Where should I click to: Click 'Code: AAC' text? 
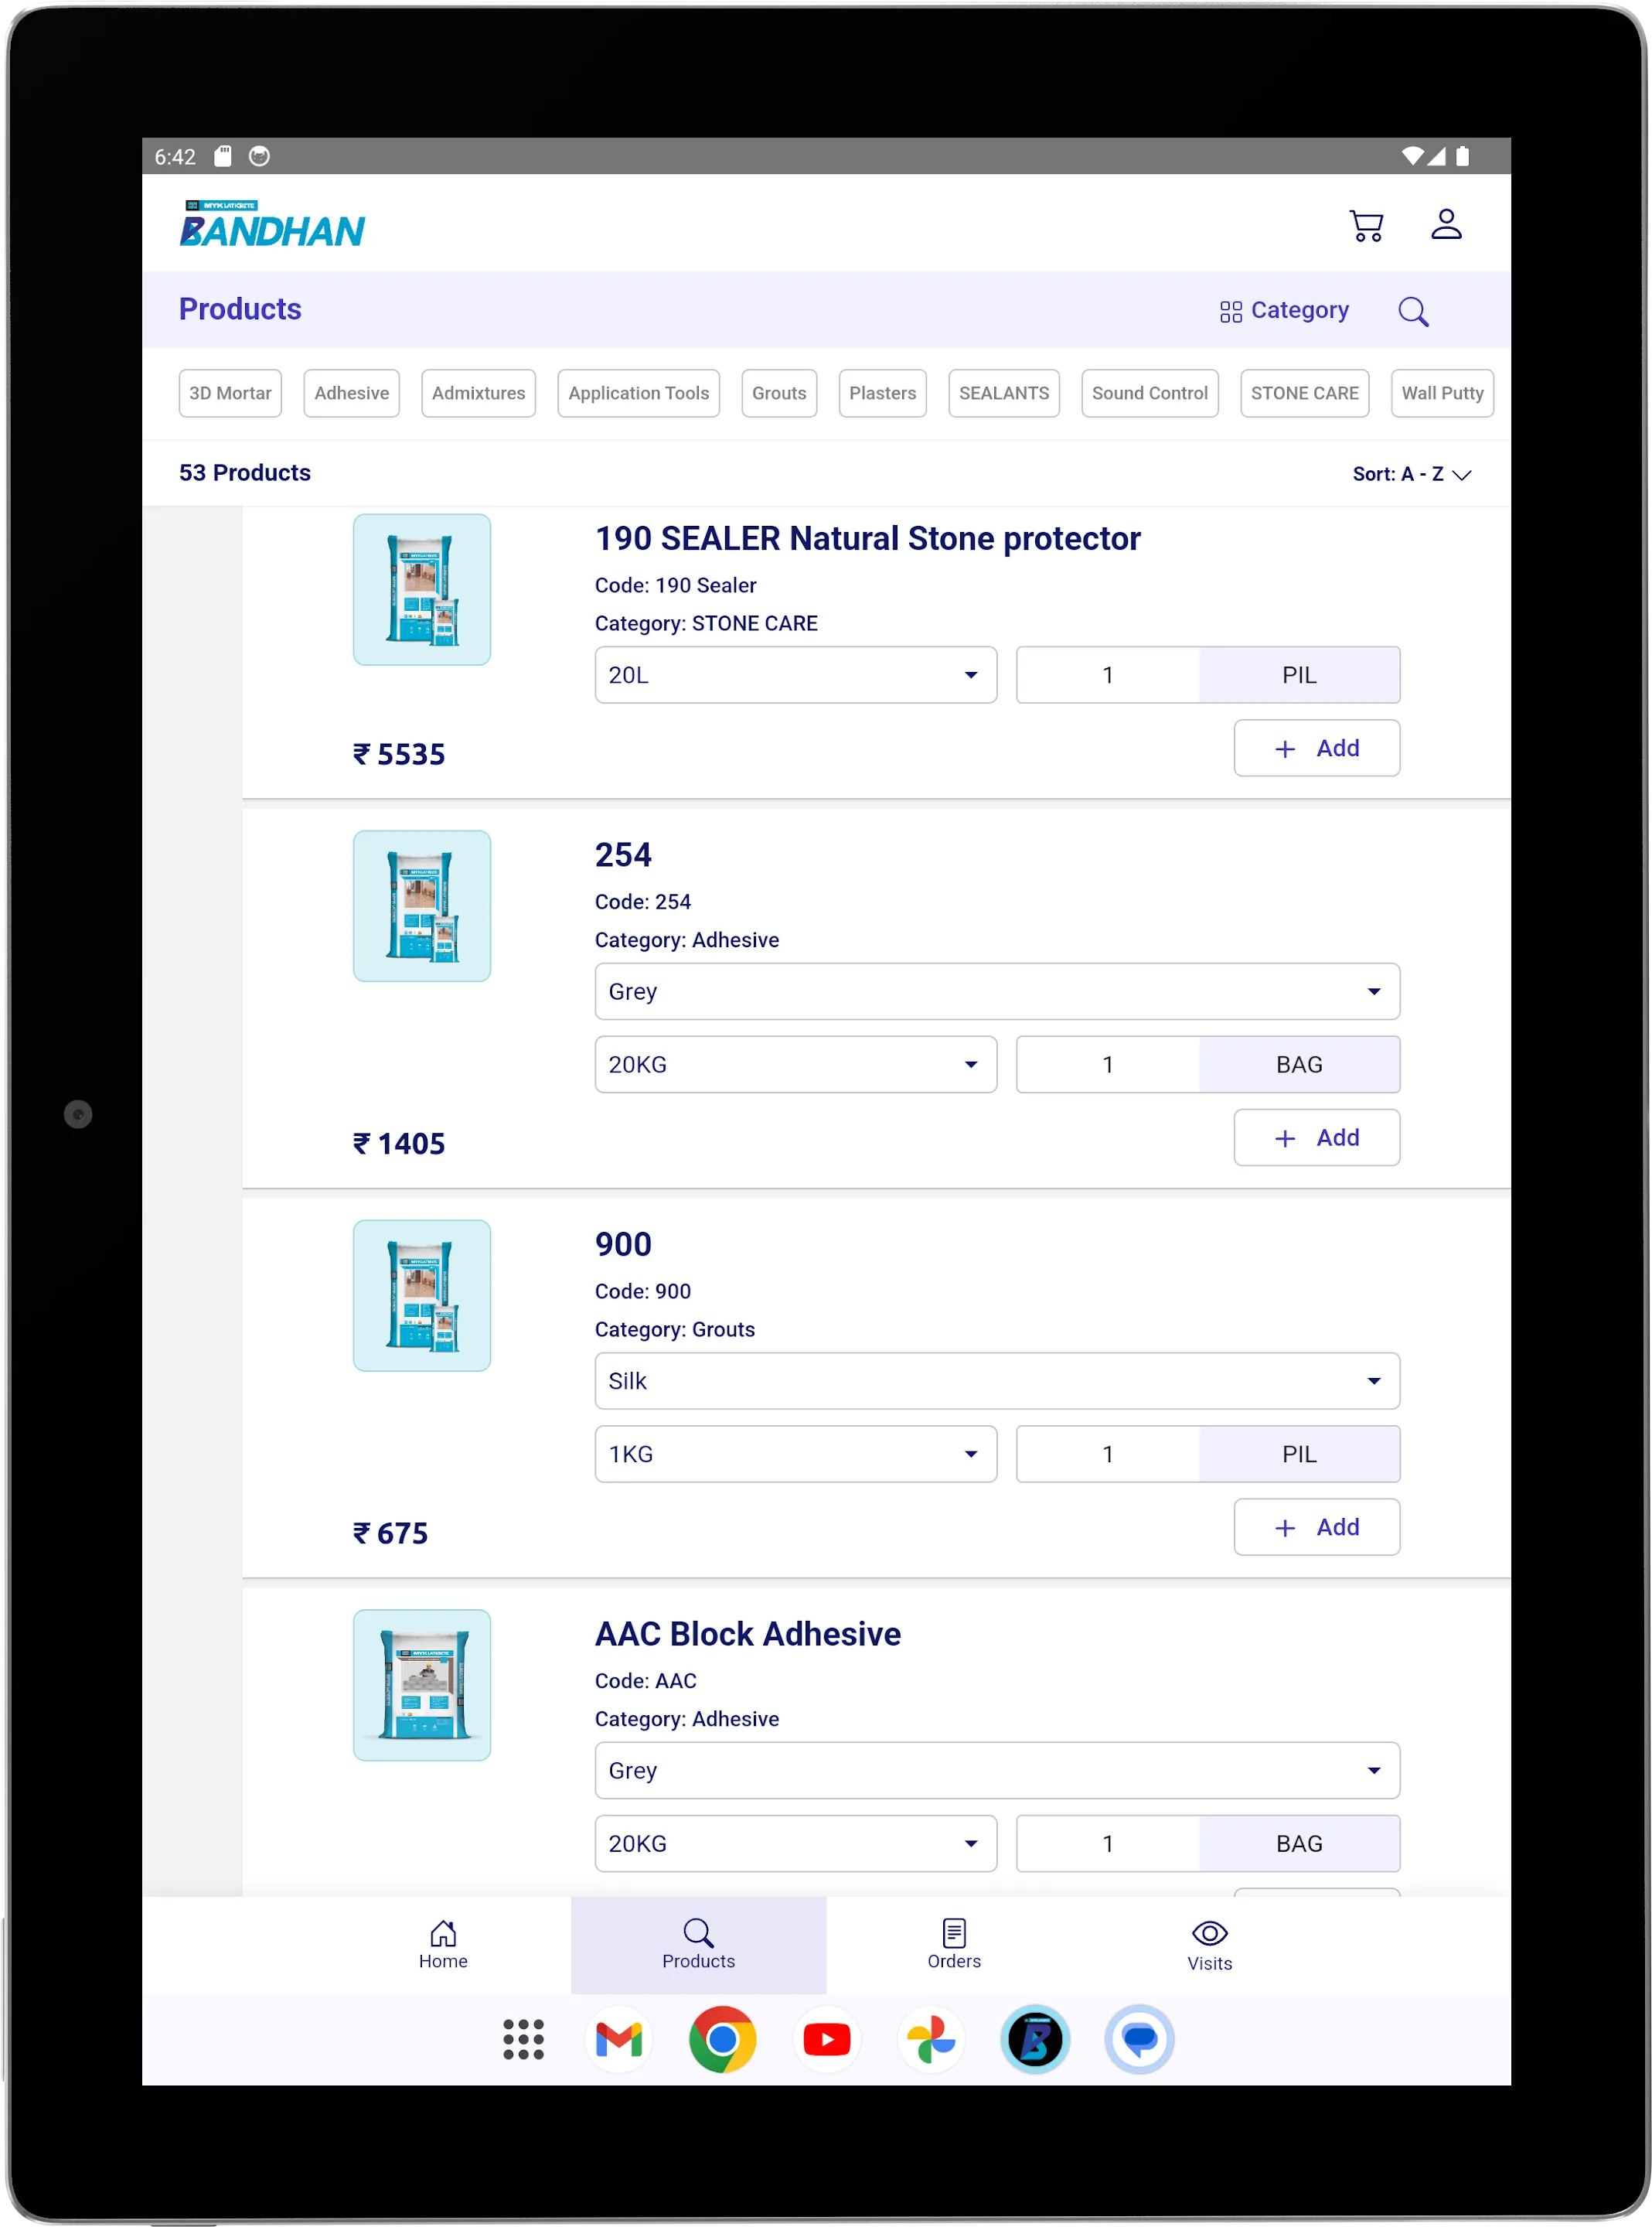(x=645, y=1680)
